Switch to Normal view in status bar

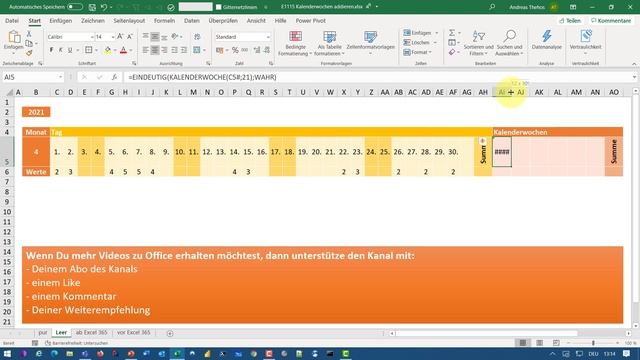coord(523,343)
